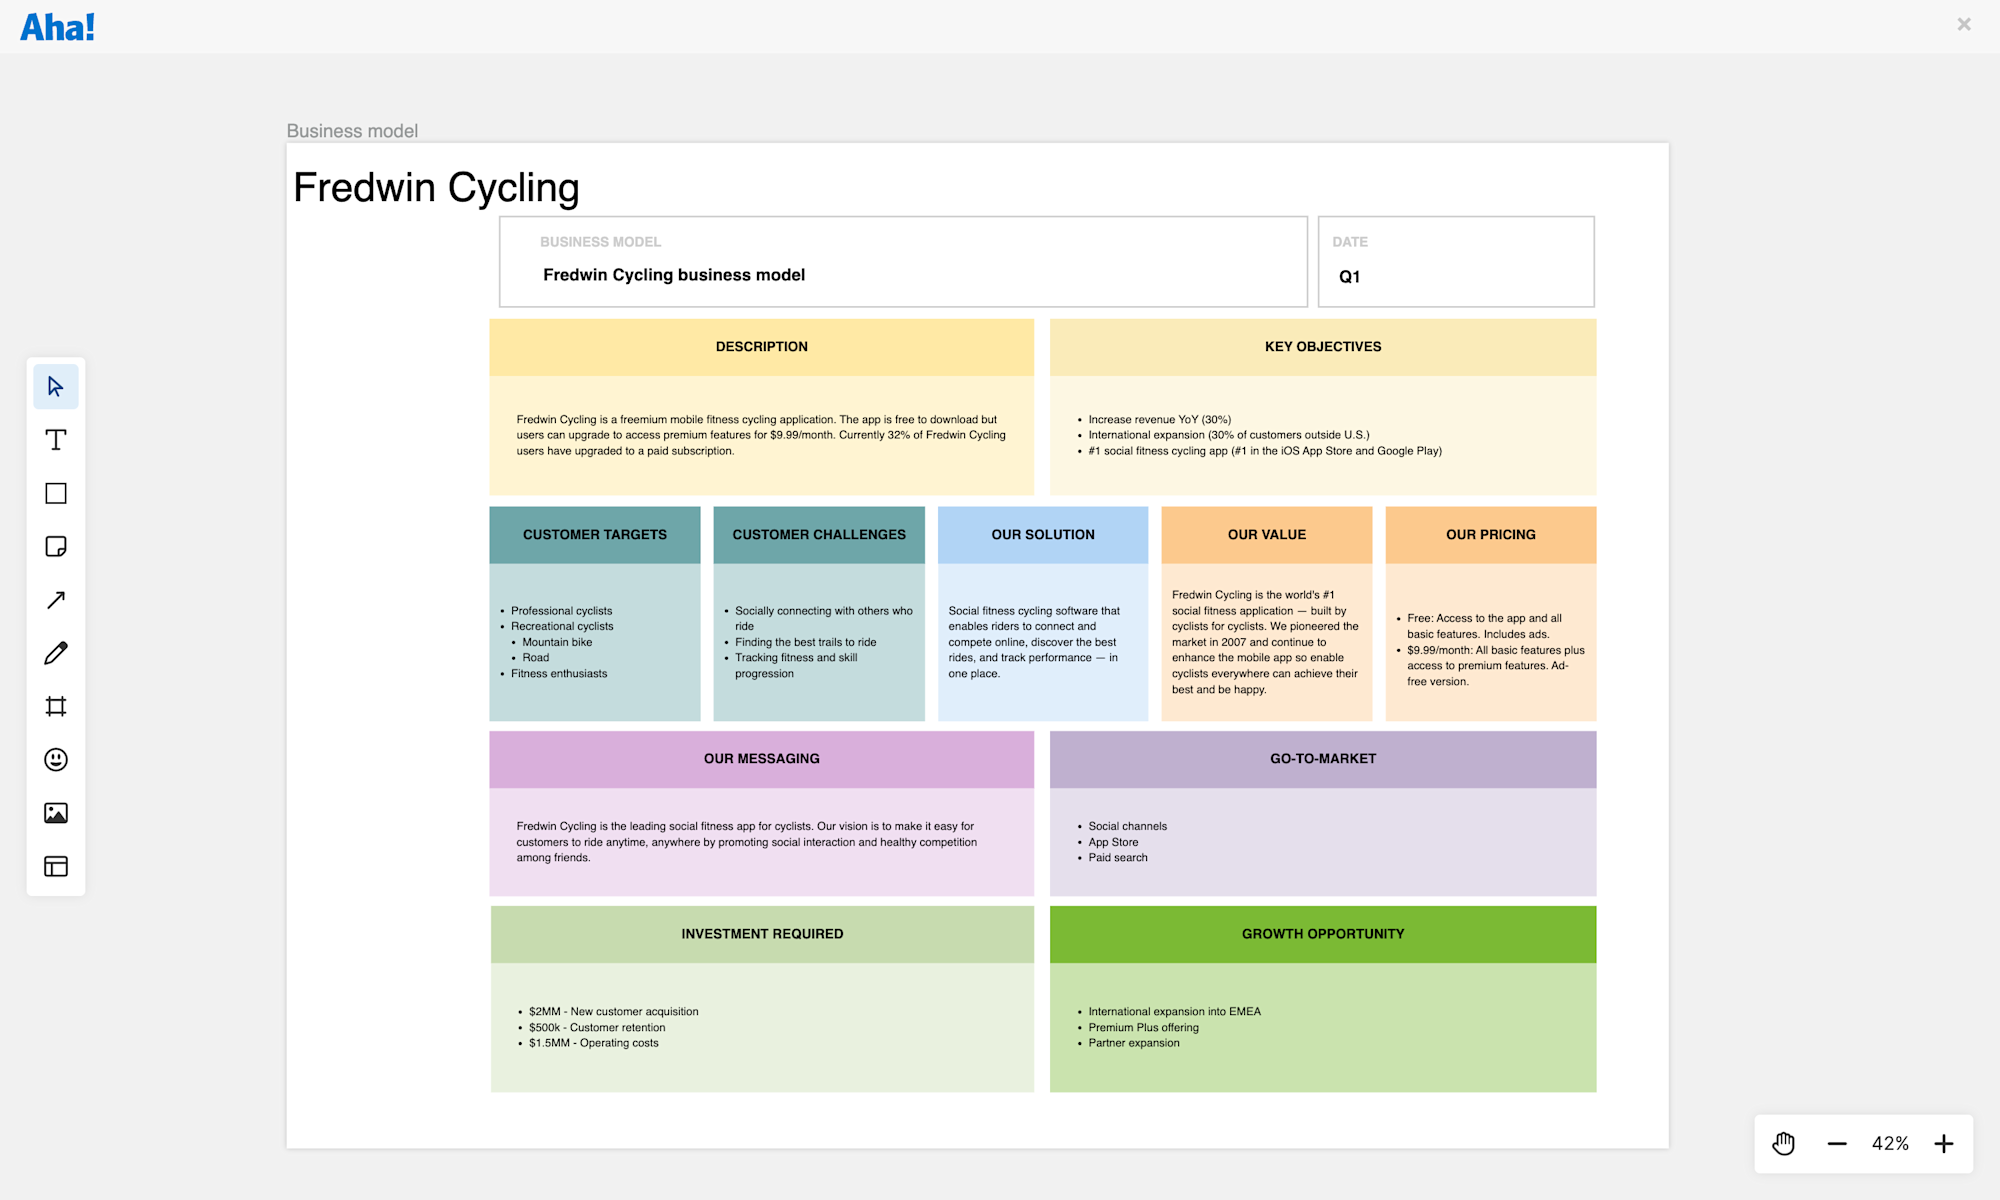Open the templates panel icon
The width and height of the screenshot is (2000, 1200).
coord(56,866)
